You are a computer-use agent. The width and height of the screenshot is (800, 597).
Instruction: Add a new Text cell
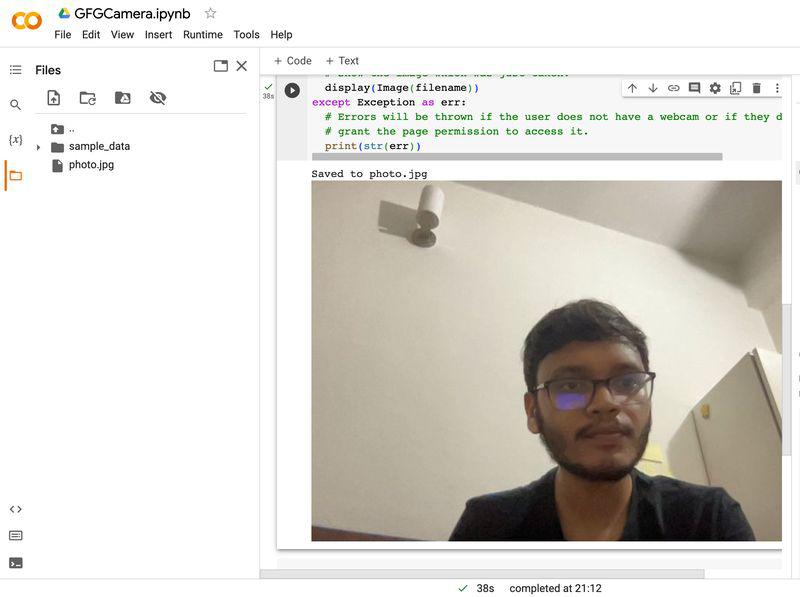[x=342, y=61]
